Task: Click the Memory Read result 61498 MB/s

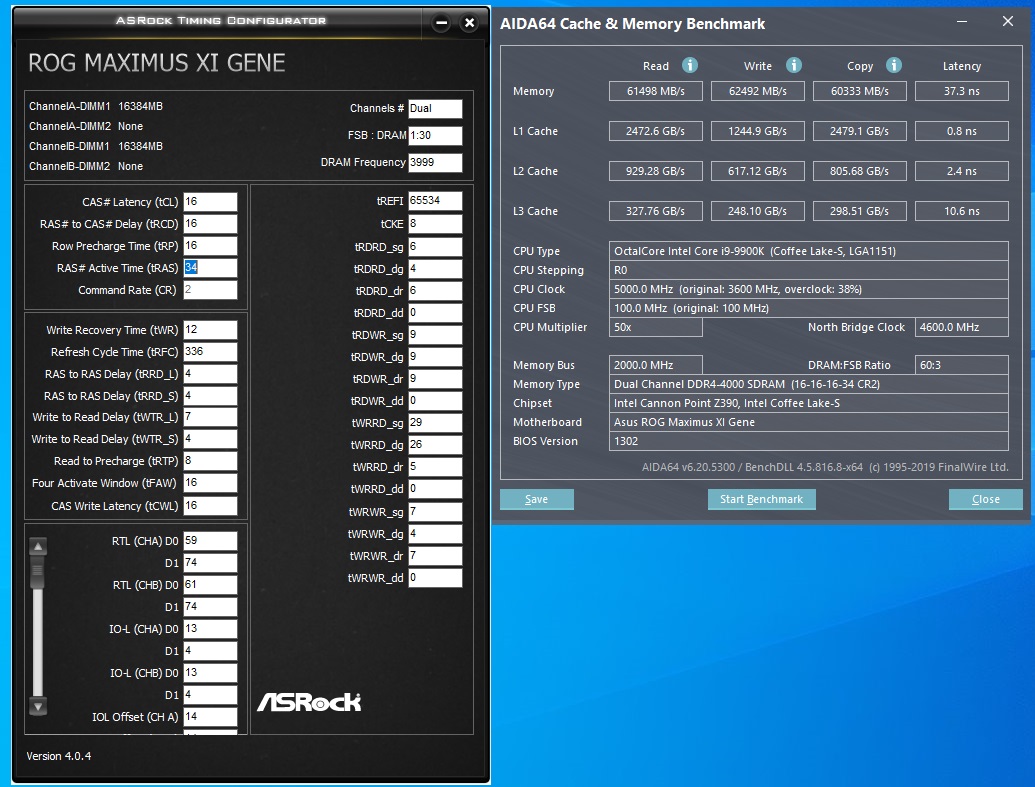Action: click(655, 91)
